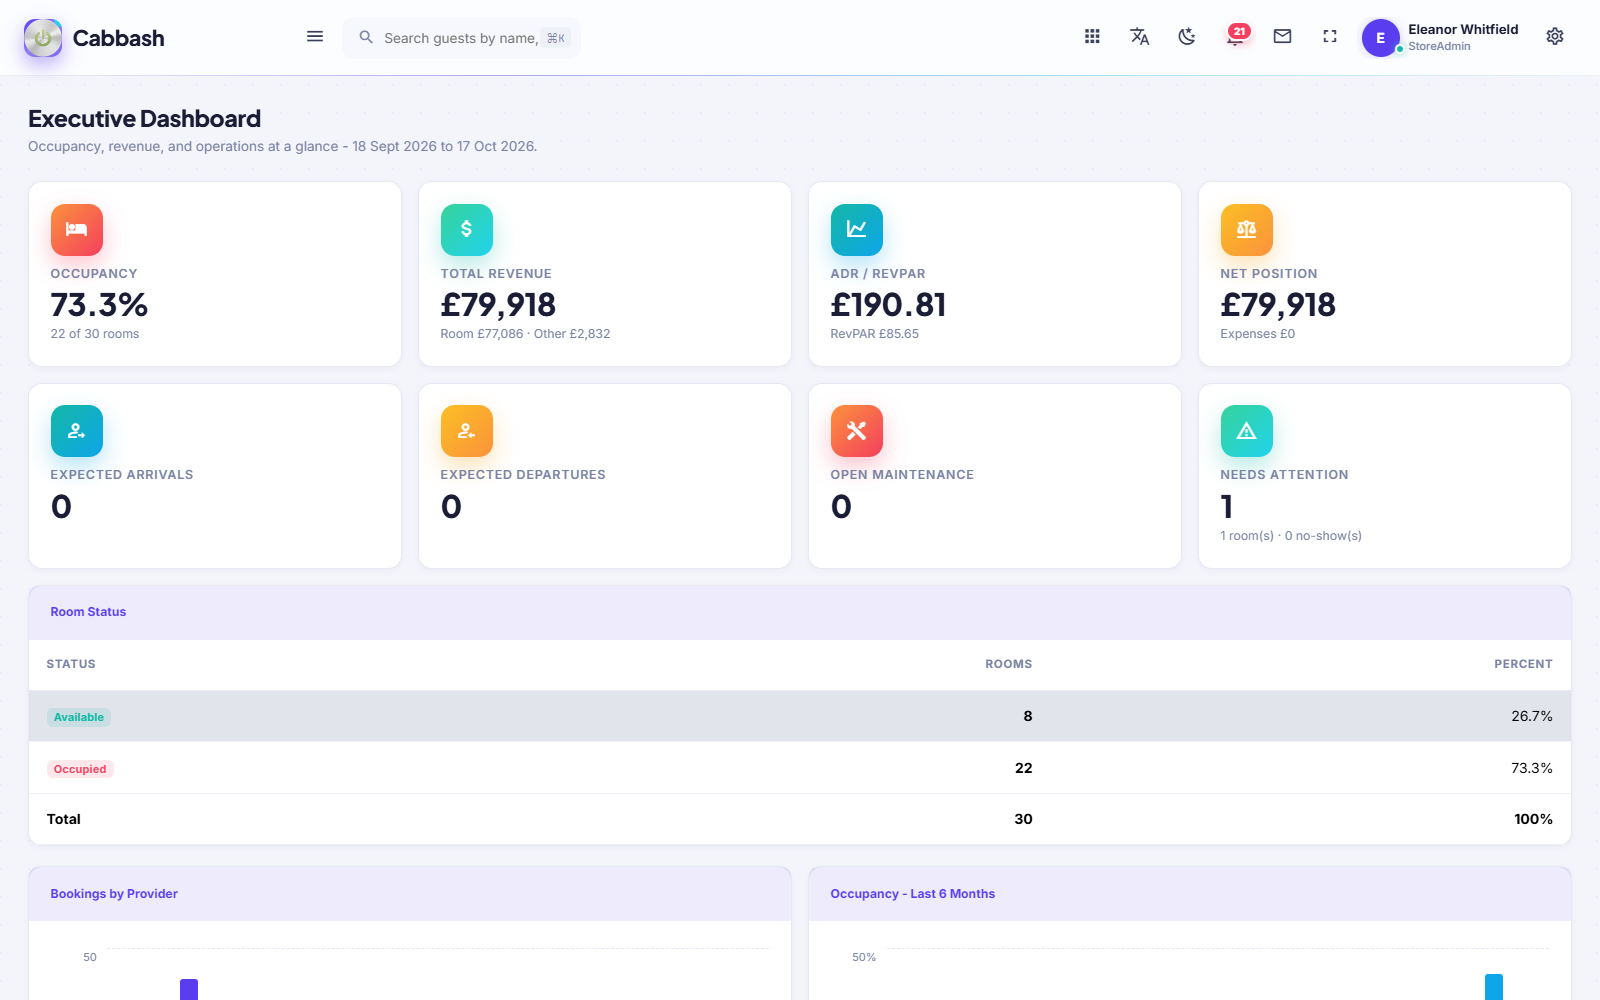Select the Available status badge

click(x=79, y=717)
